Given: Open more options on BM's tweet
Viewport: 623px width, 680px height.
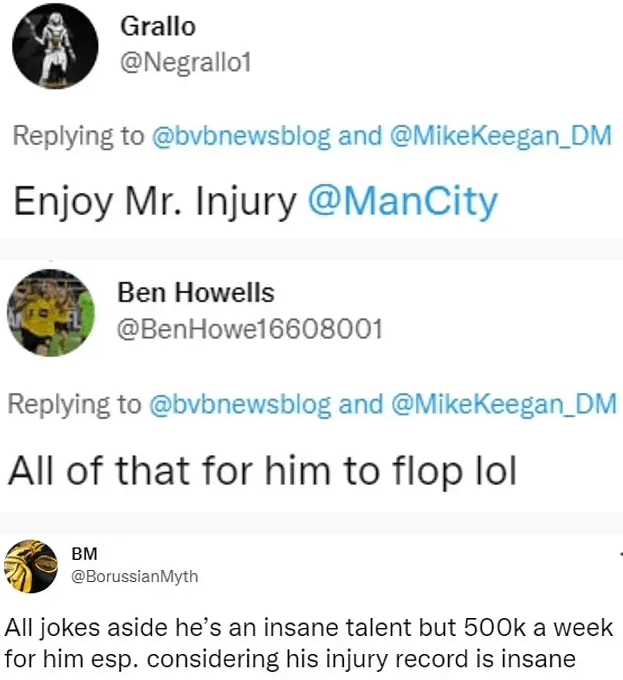Looking at the screenshot, I should (619, 553).
